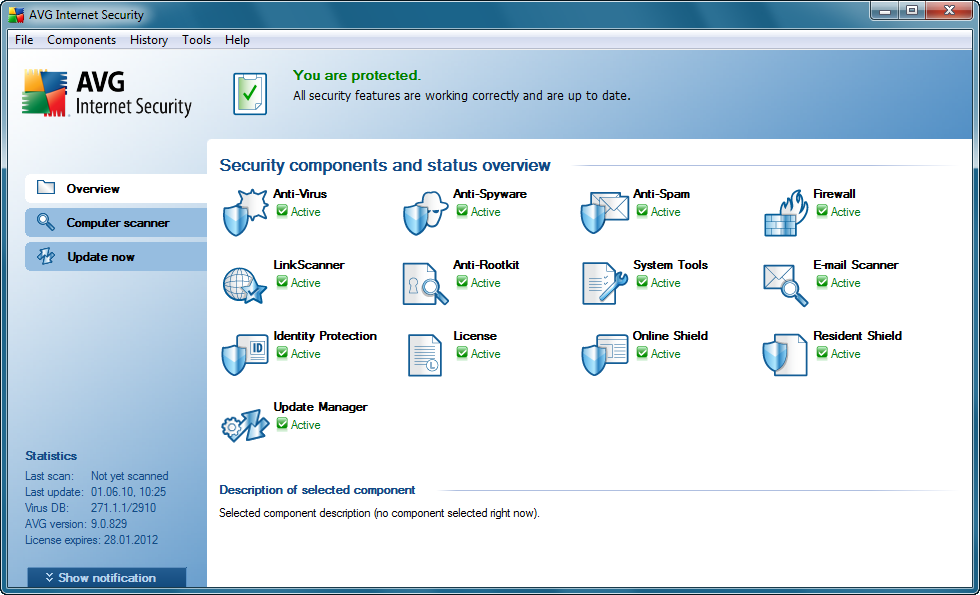Open the Components menu

click(81, 40)
